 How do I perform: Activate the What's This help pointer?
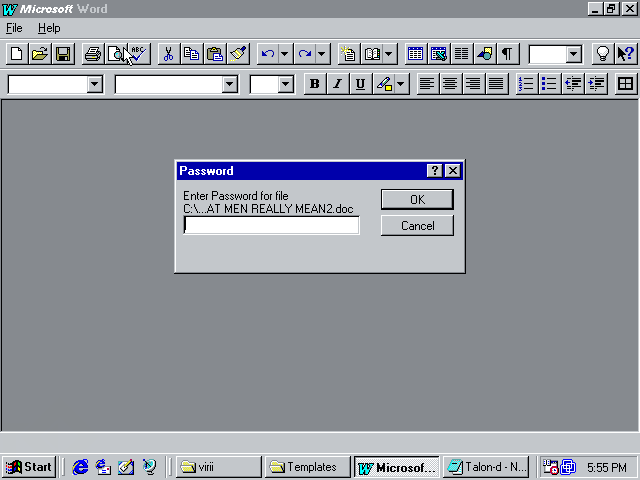(x=626, y=53)
